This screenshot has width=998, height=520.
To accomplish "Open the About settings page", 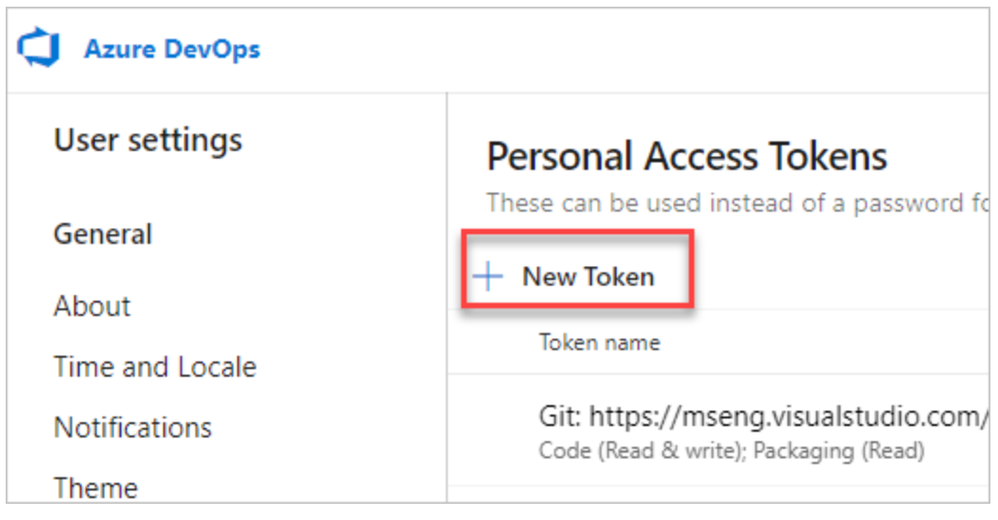I will (92, 306).
